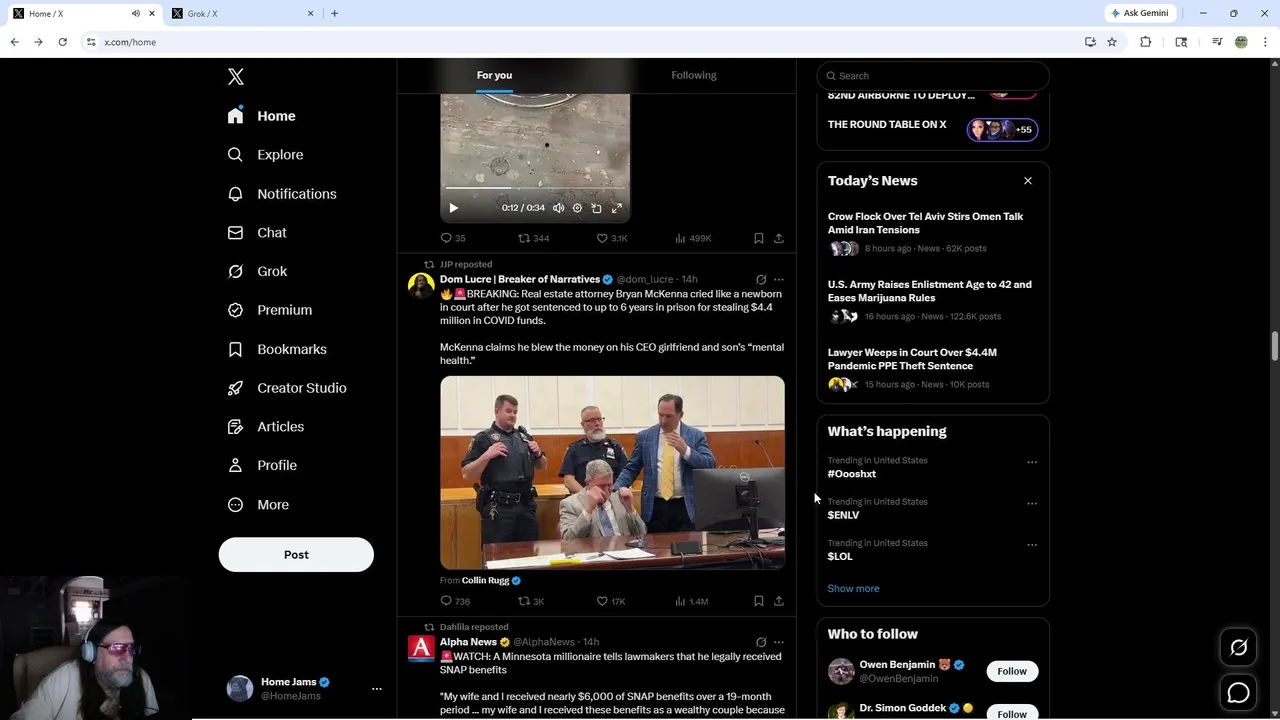Bookmark Dom Lucre post
Image resolution: width=1280 pixels, height=720 pixels.
pyautogui.click(x=759, y=601)
